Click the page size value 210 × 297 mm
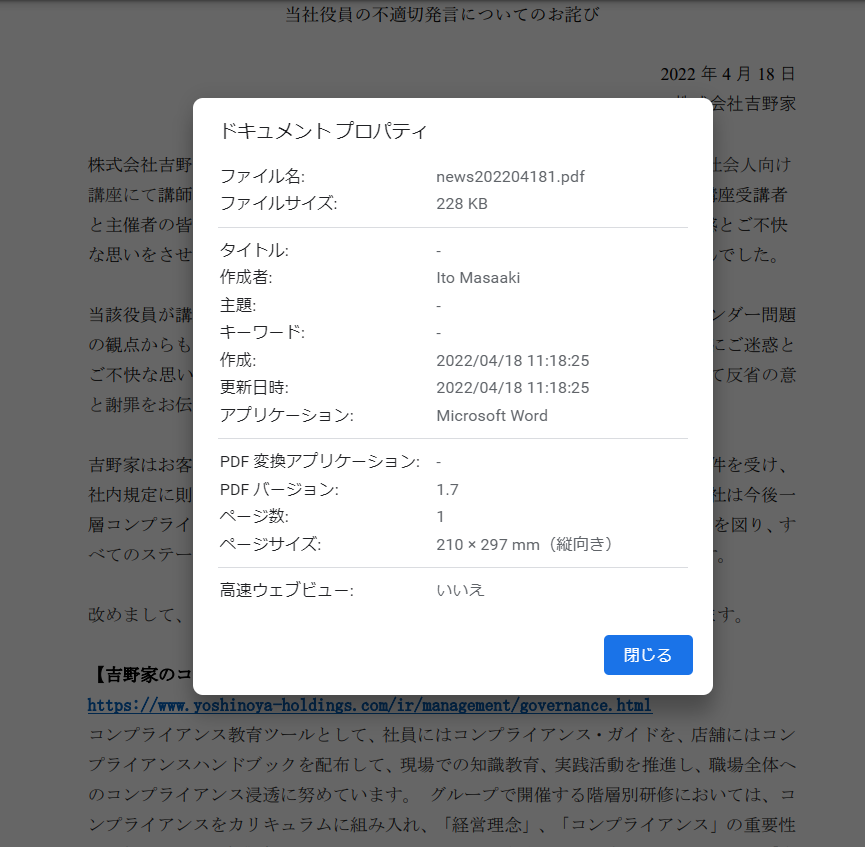 pos(524,544)
